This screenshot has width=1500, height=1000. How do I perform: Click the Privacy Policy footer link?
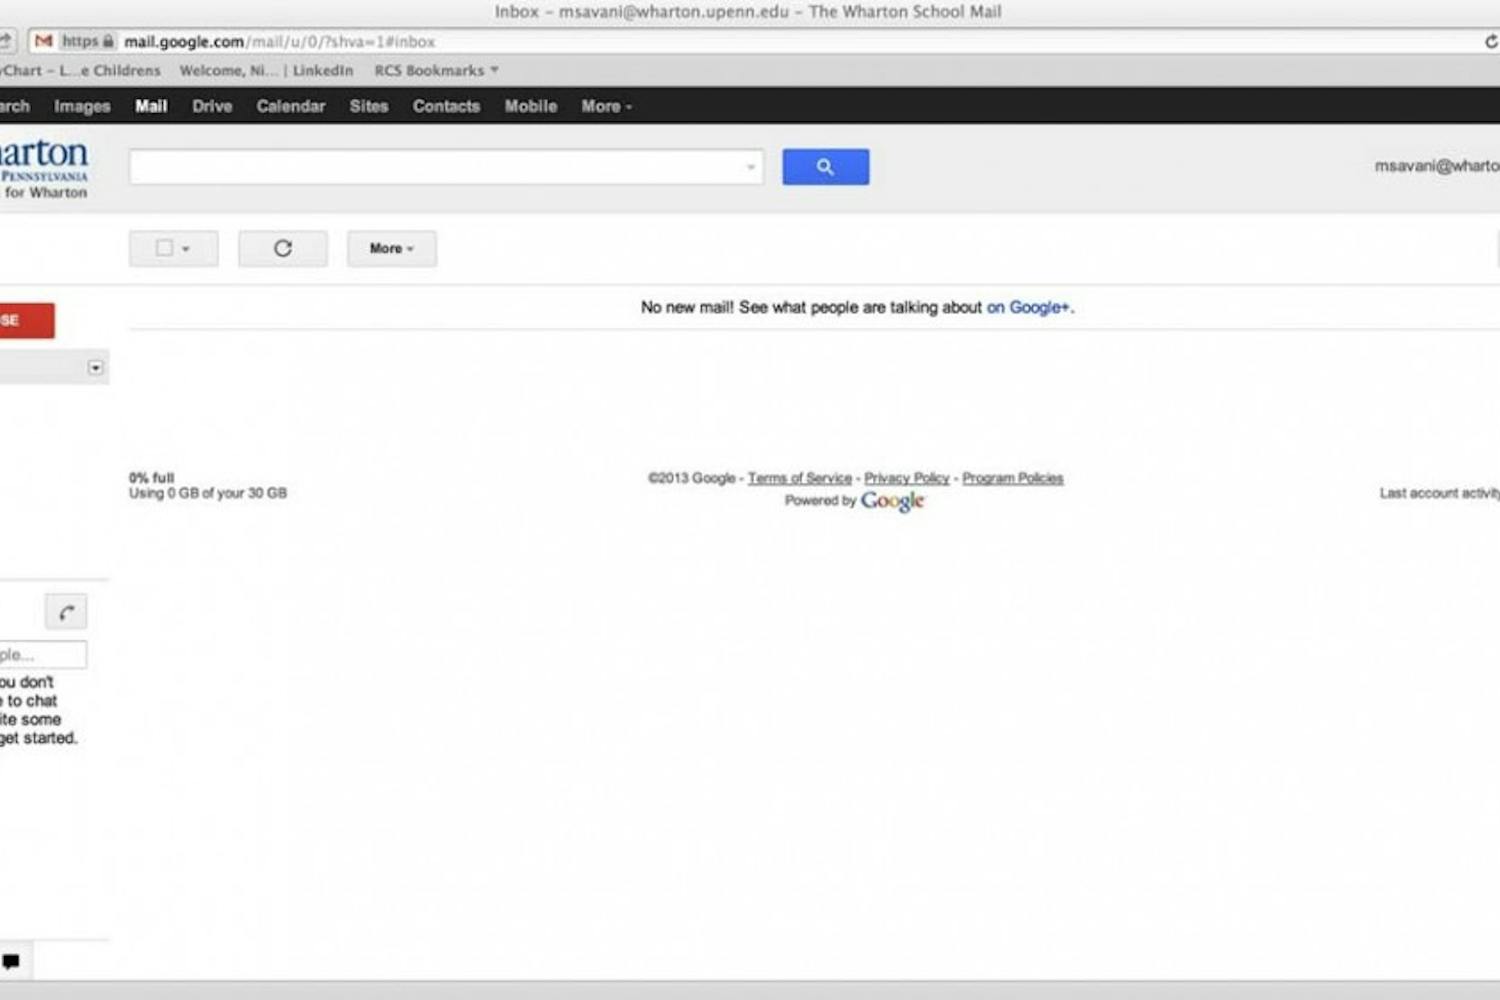pos(906,478)
